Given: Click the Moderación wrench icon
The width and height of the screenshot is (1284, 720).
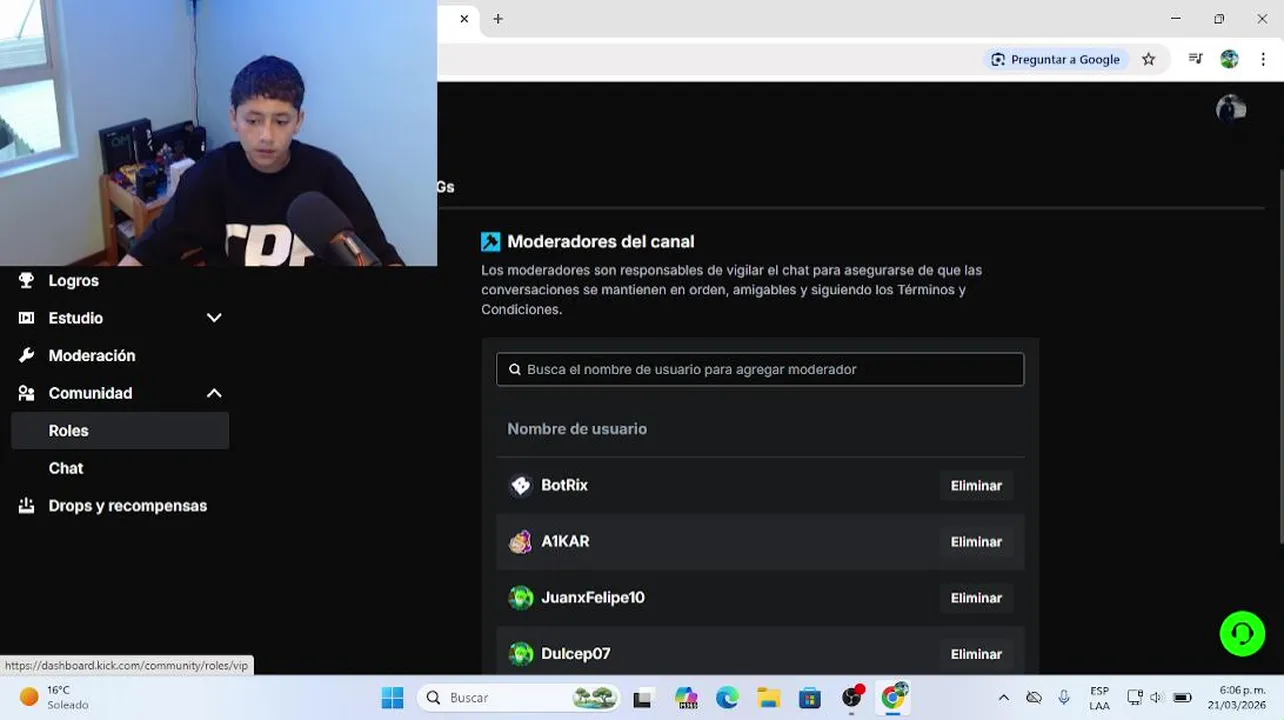Looking at the screenshot, I should click(27, 356).
